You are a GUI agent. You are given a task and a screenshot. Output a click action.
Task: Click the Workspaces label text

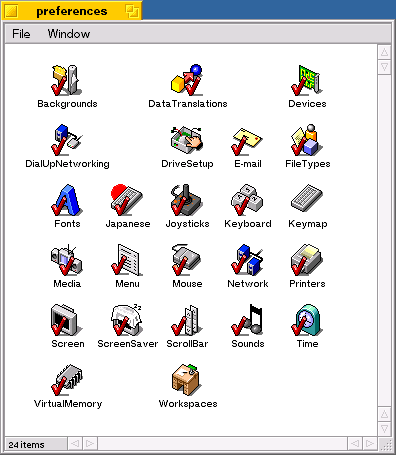pos(188,404)
